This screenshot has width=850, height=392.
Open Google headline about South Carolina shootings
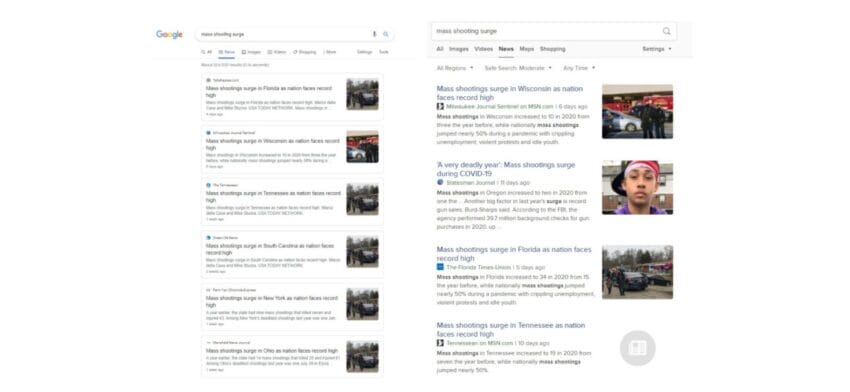[270, 249]
